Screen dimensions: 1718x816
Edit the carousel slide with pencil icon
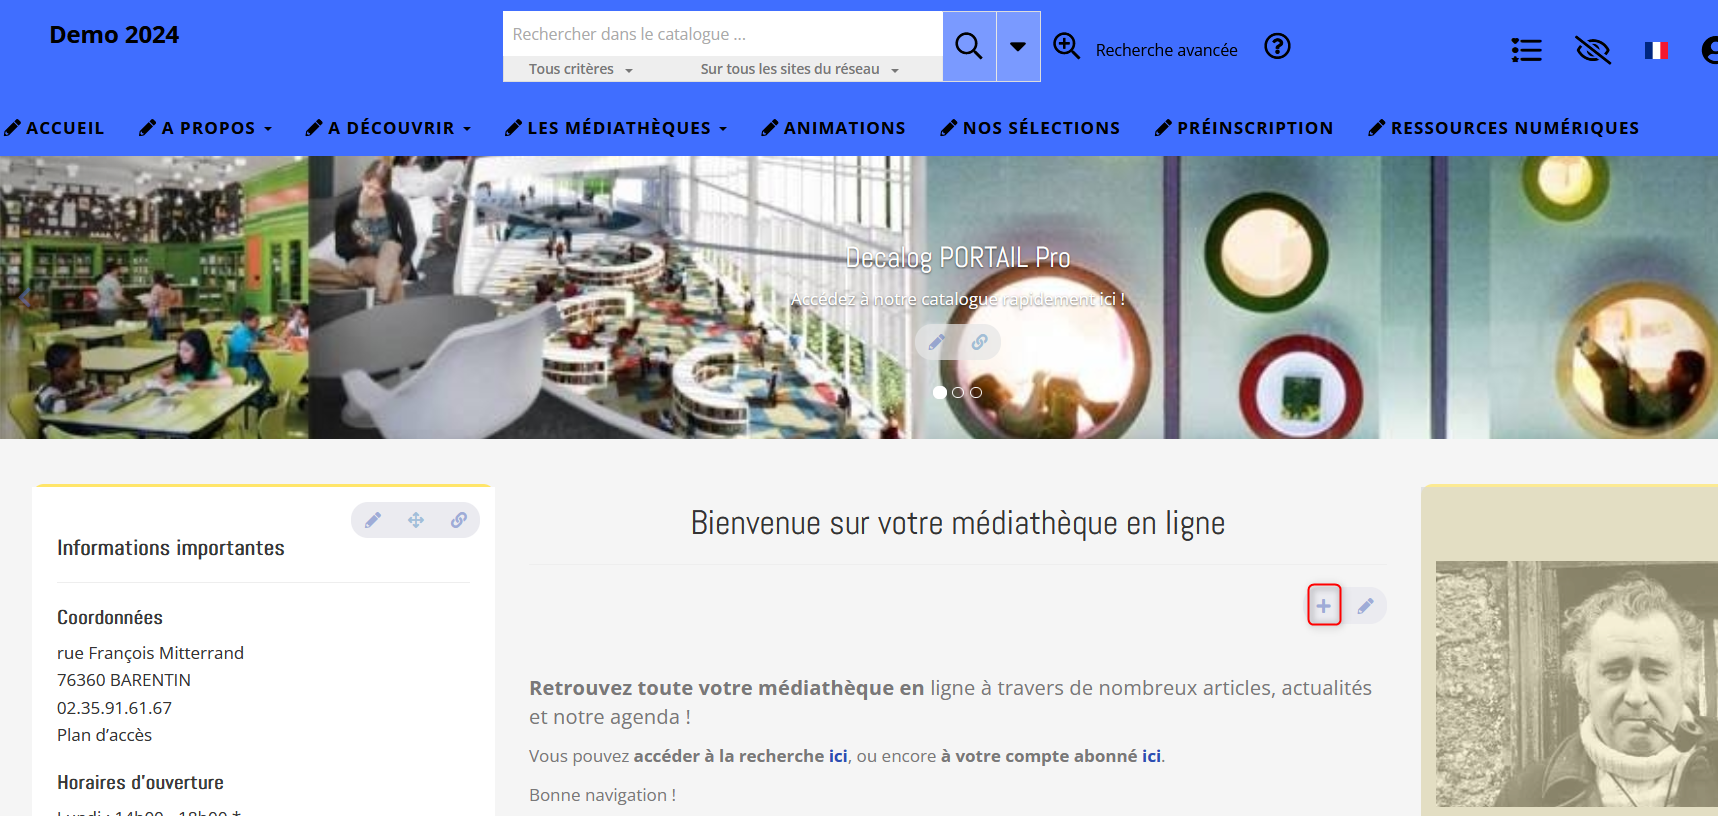click(x=937, y=343)
